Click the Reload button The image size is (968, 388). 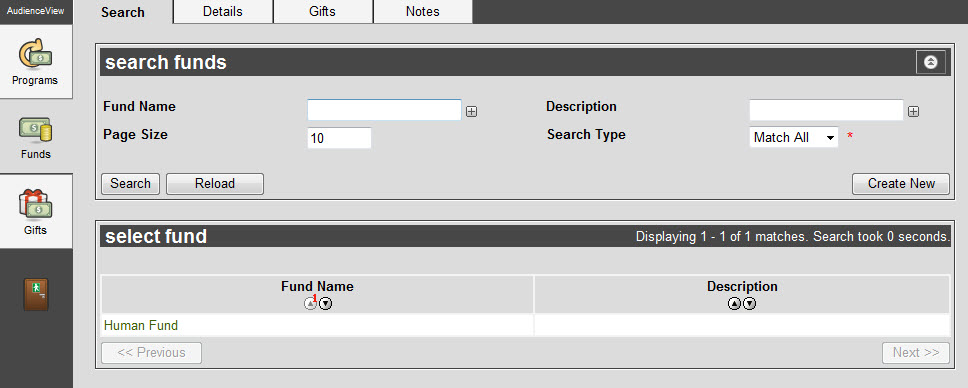coord(215,183)
